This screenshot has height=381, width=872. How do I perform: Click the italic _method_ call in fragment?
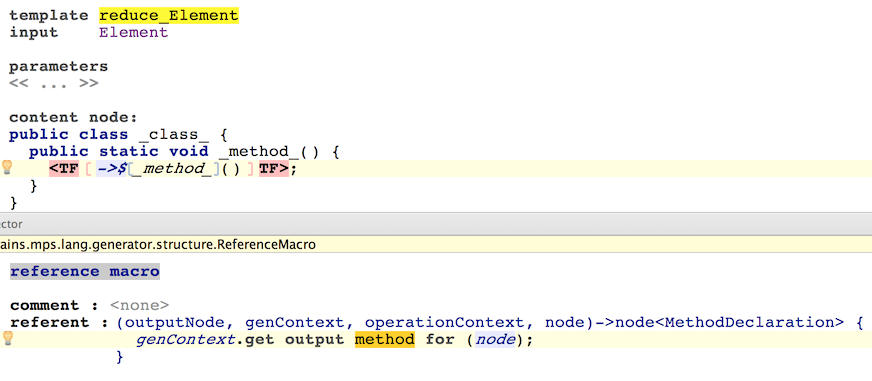click(173, 169)
